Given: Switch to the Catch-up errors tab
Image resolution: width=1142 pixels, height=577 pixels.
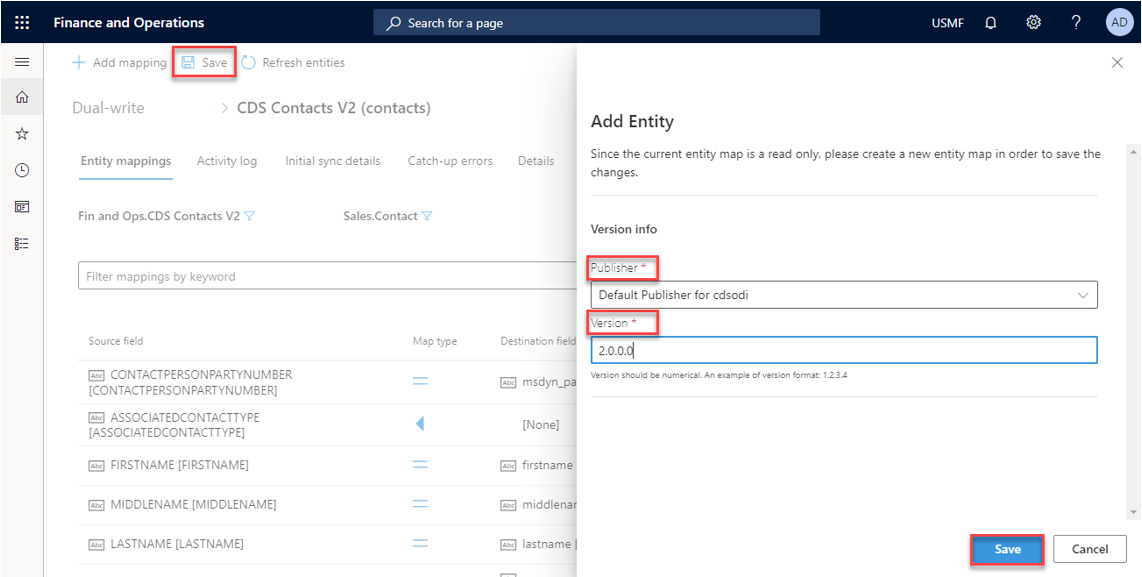Looking at the screenshot, I should 450,160.
